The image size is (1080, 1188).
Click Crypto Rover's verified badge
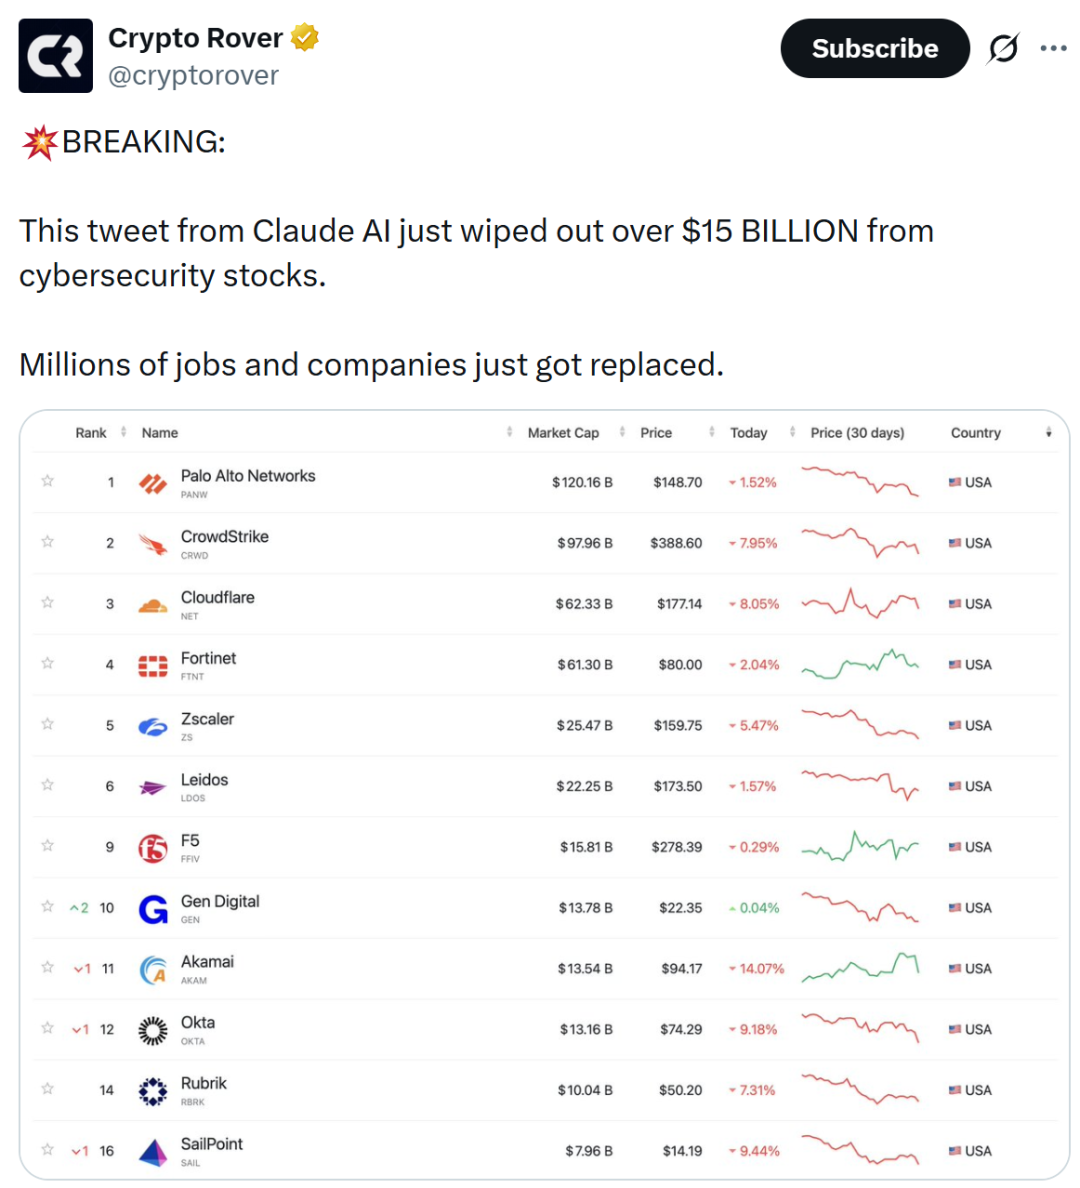[x=303, y=37]
